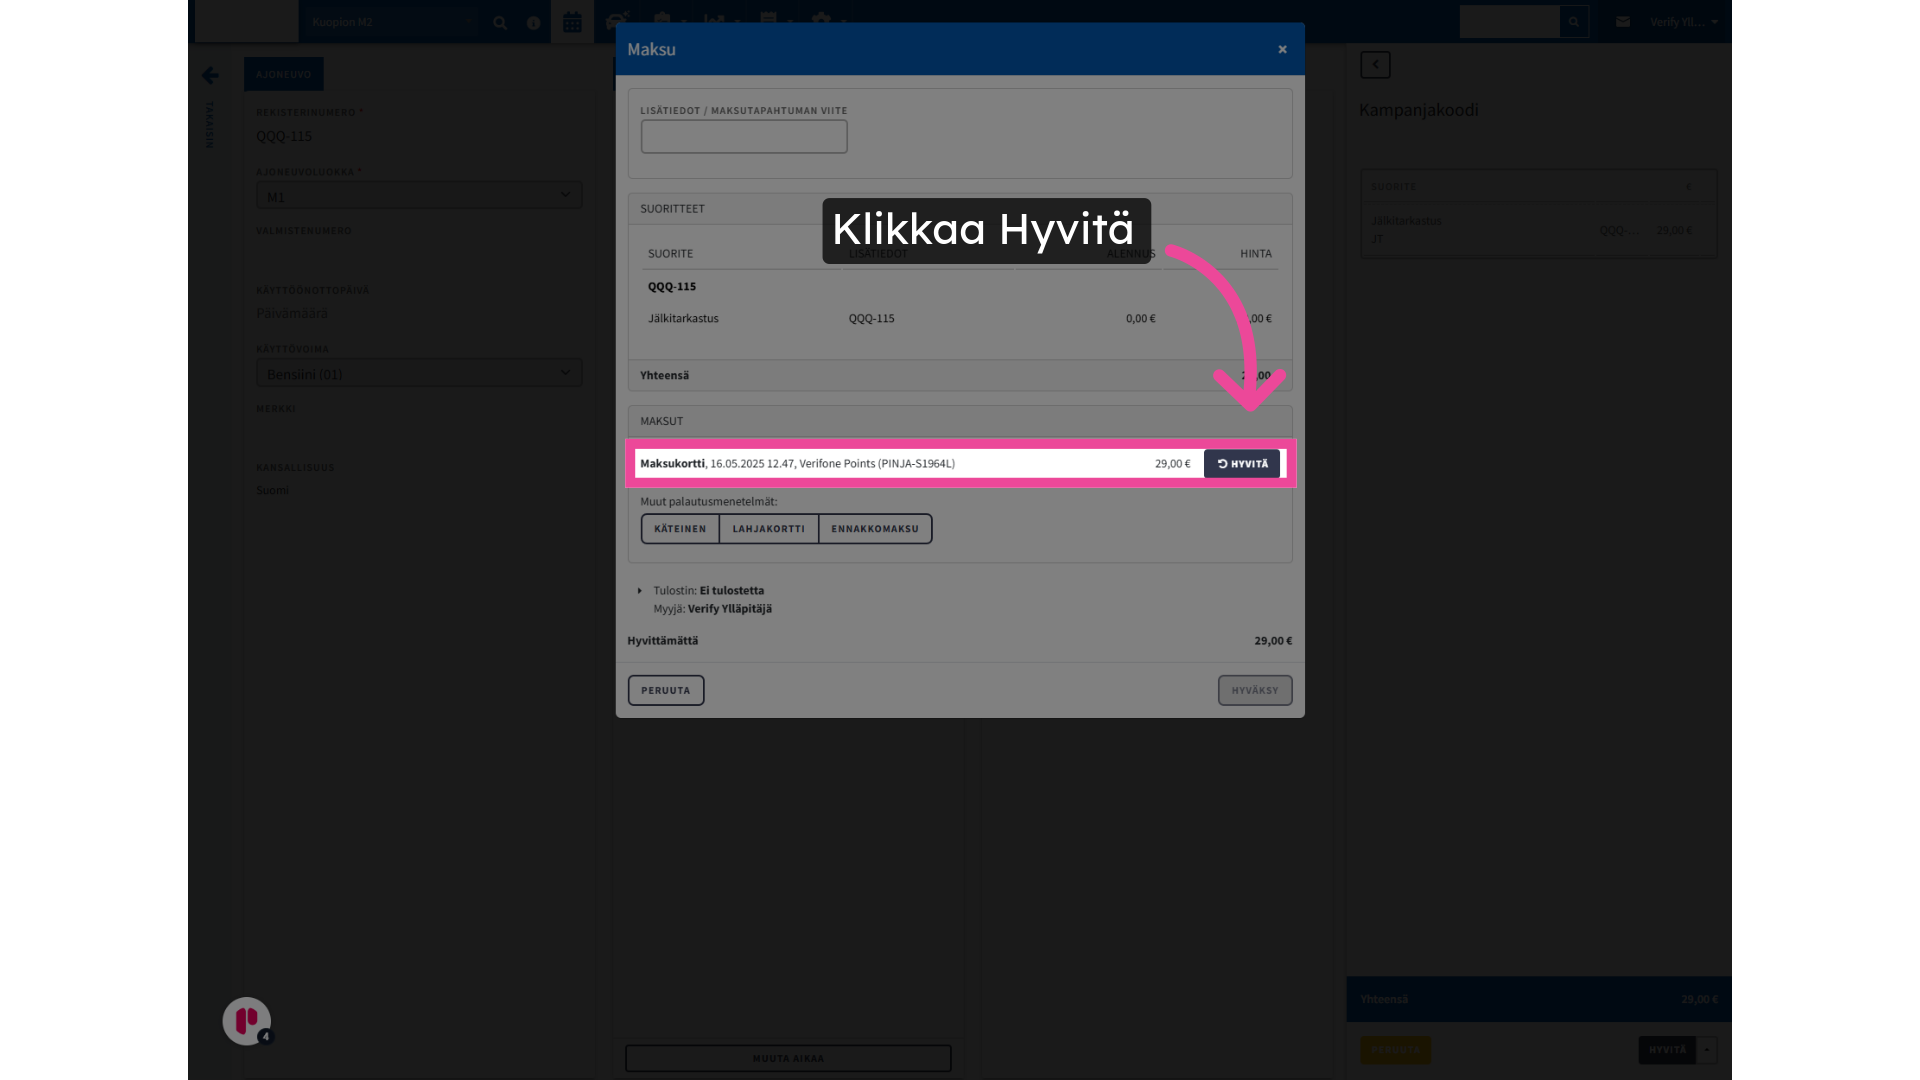Open the mail envelope icon
Screen dimensions: 1920x1080
(1623, 22)
